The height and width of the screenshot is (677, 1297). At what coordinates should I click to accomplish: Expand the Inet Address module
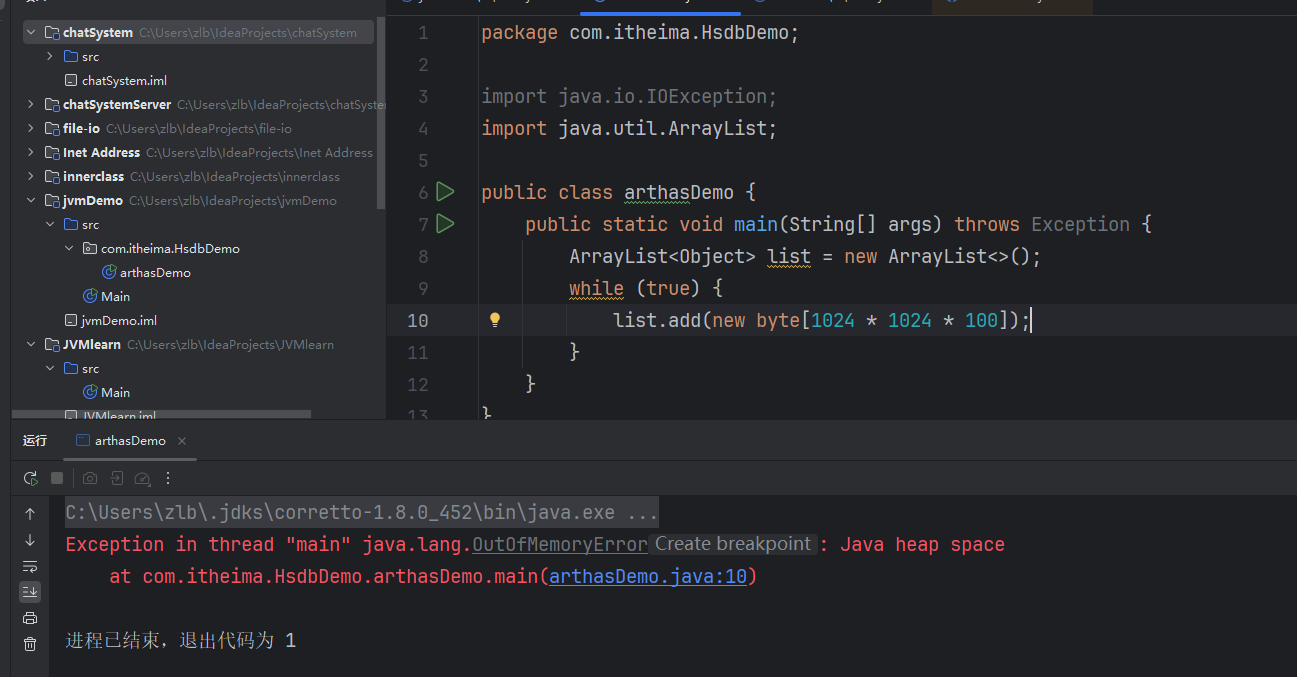point(31,153)
